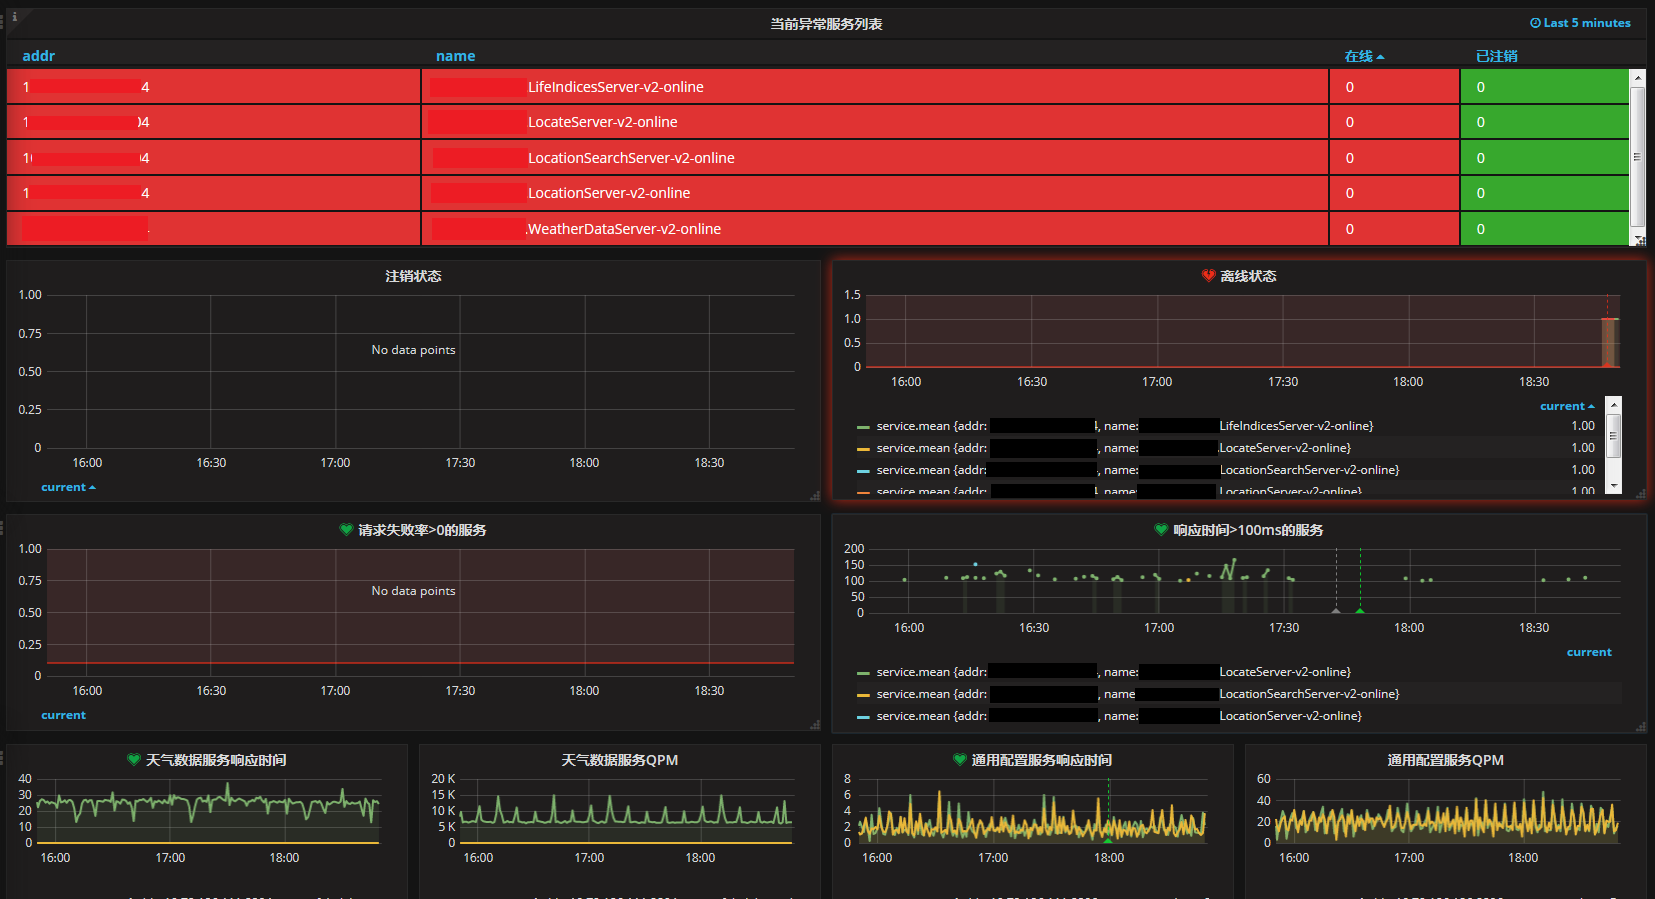The width and height of the screenshot is (1655, 899).
Task: Click the 1.00 current value of LifeIndicesServer legend
Action: coord(1583,426)
